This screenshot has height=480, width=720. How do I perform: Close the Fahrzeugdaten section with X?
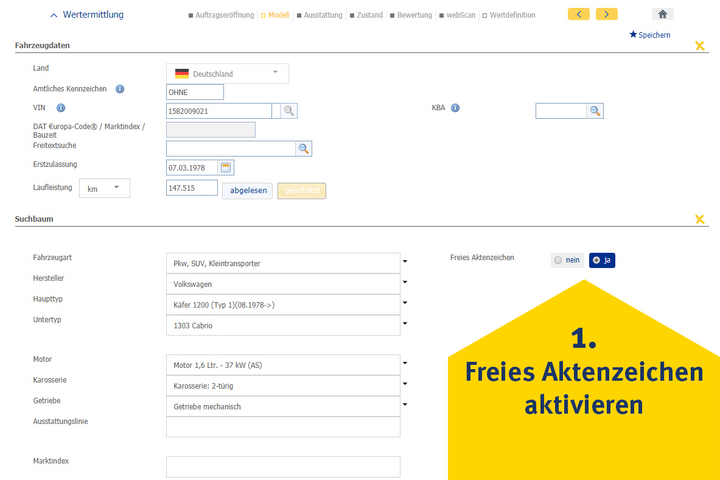700,46
